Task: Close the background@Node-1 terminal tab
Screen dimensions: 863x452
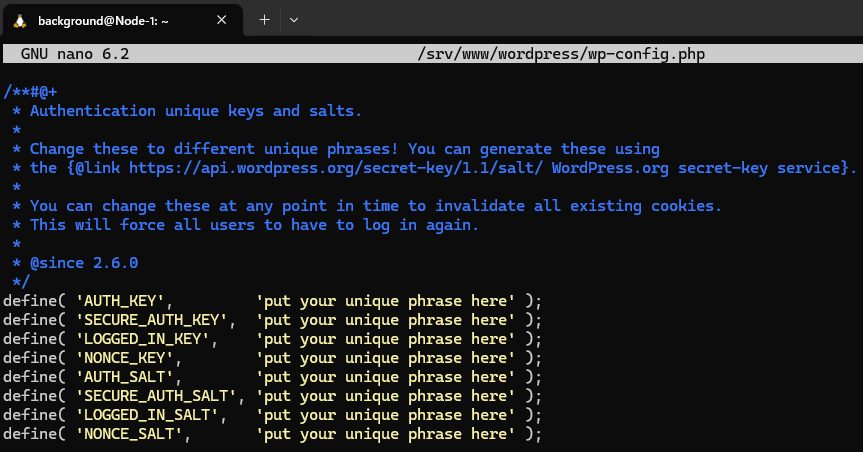Action: pyautogui.click(x=224, y=20)
